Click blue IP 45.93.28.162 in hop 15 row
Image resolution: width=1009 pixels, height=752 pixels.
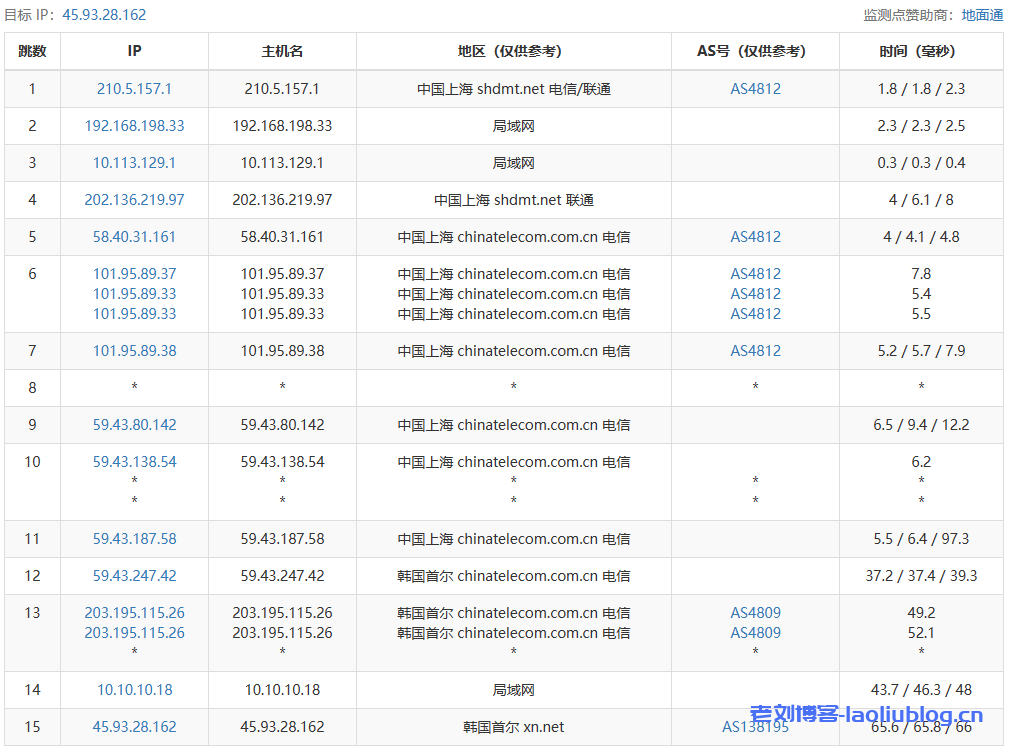134,727
